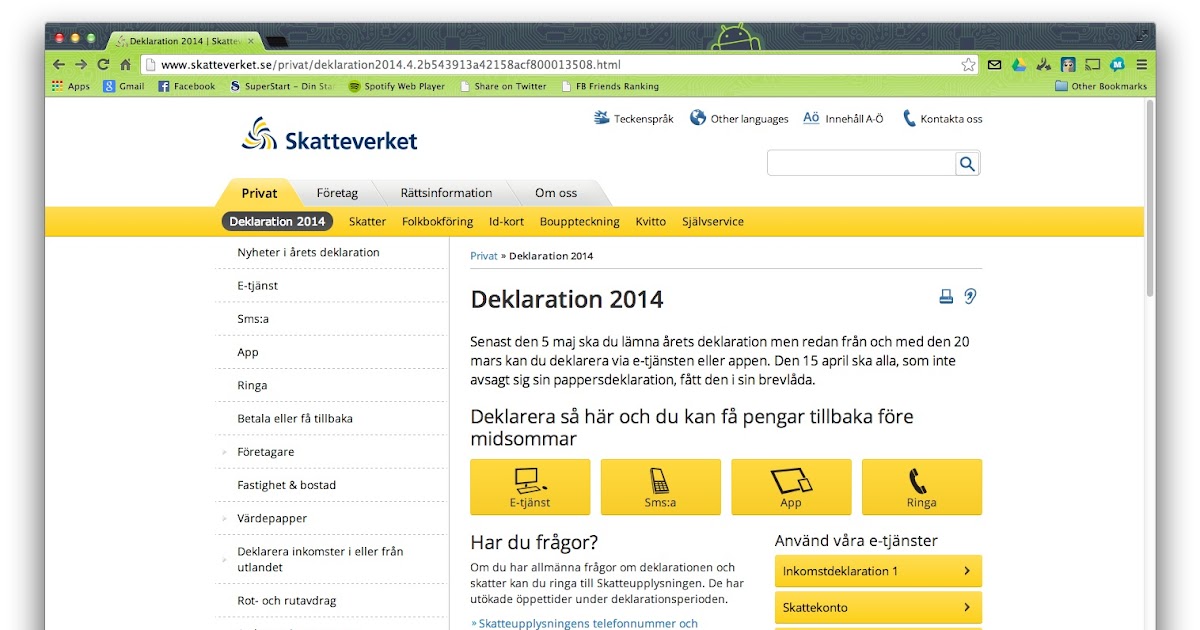Reload the page with the refresh icon
The height and width of the screenshot is (630, 1200).
click(103, 64)
